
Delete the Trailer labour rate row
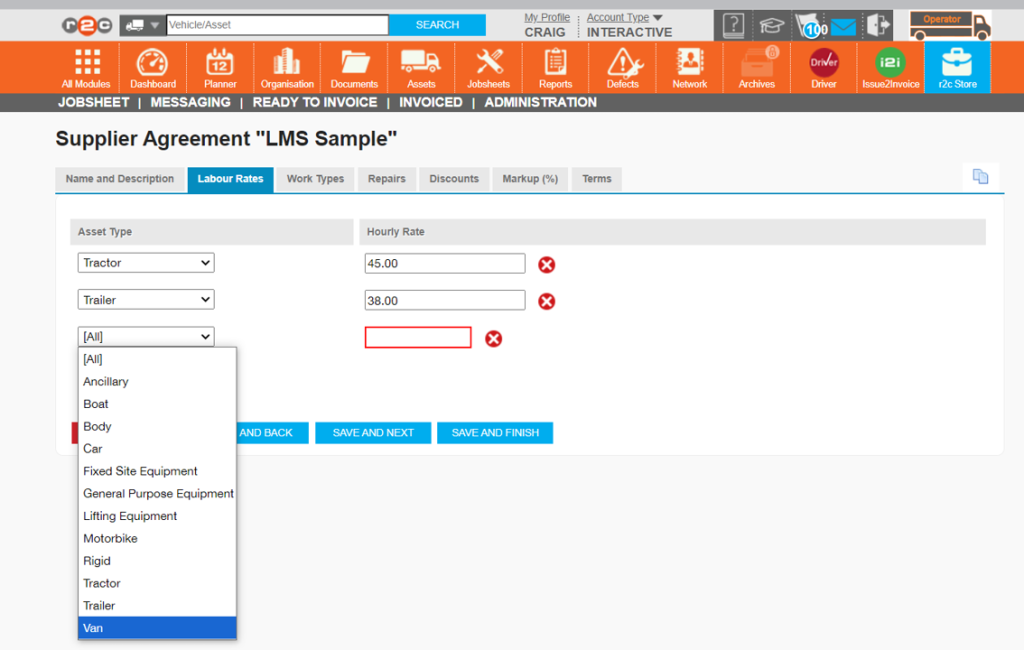click(x=547, y=301)
